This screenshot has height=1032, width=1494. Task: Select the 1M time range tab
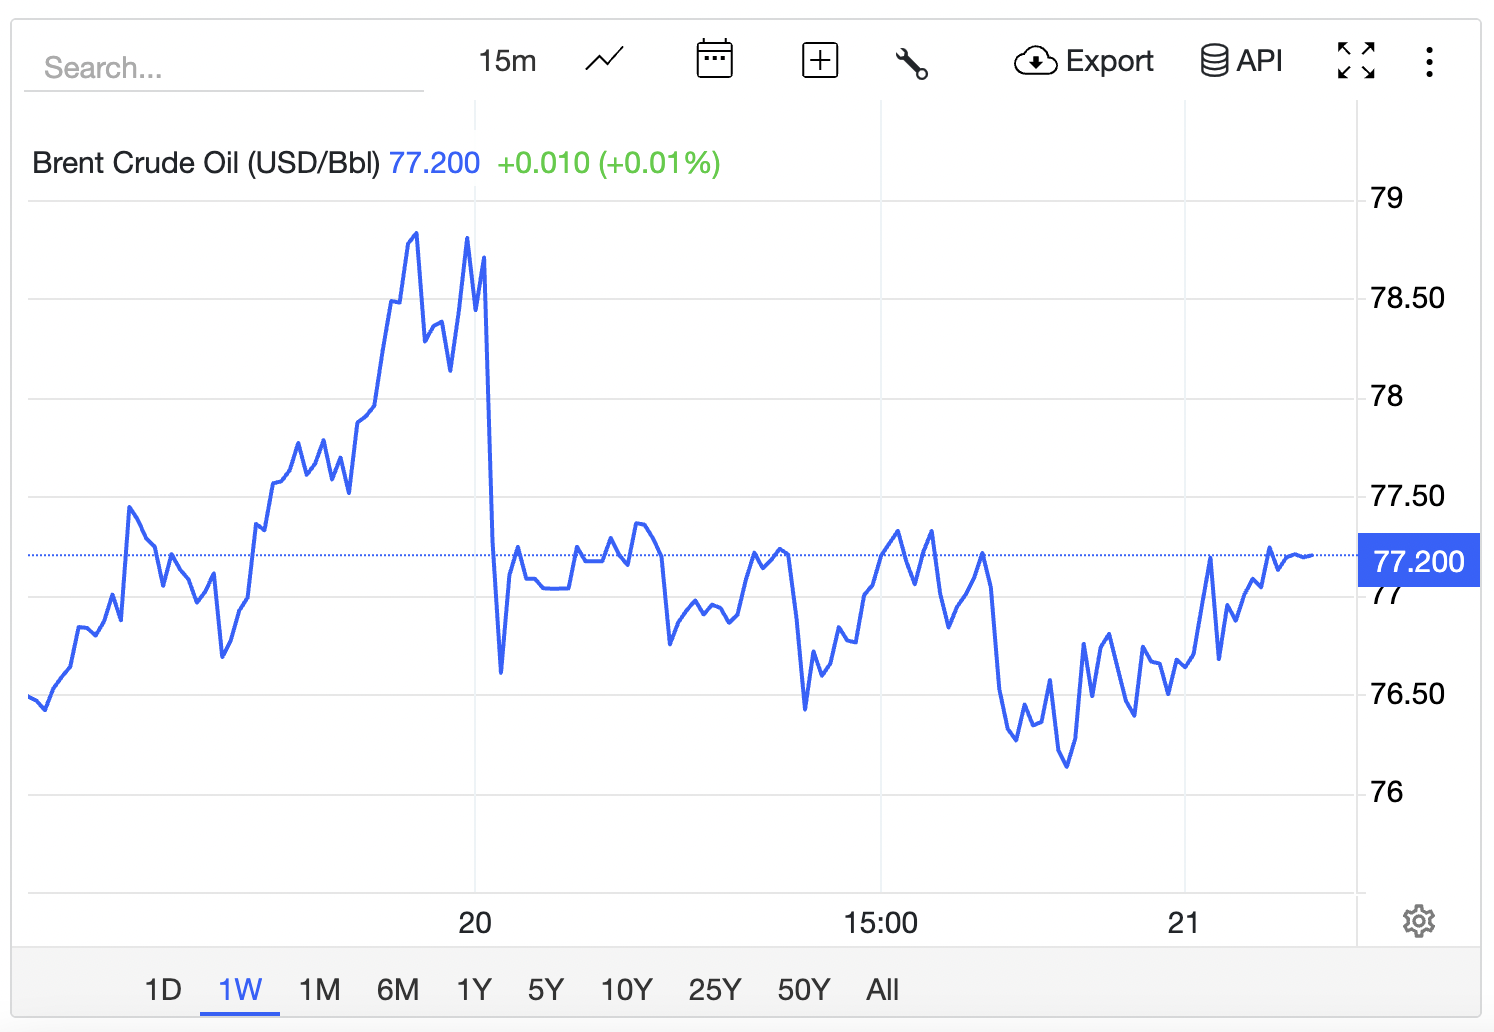pos(319,990)
